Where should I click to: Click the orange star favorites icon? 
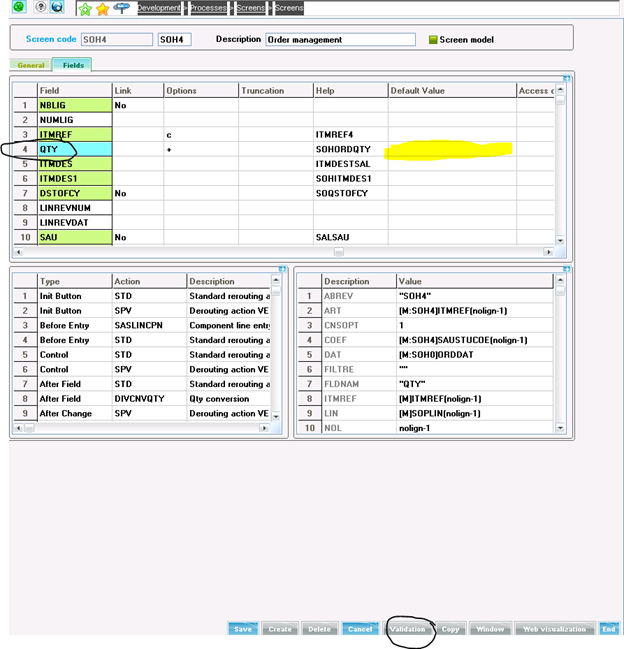[x=102, y=9]
